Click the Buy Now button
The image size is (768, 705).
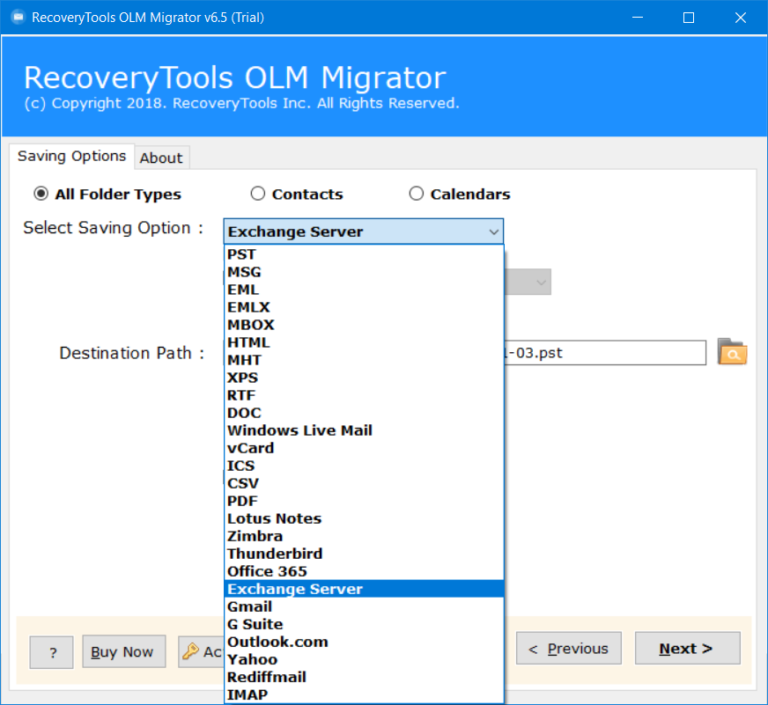123,651
